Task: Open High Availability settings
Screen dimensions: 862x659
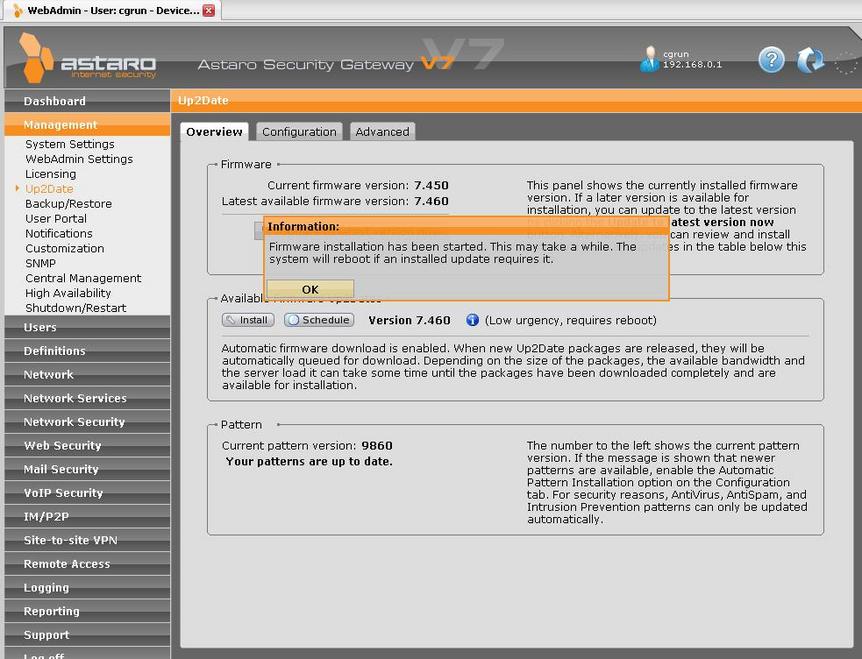Action: tap(68, 292)
